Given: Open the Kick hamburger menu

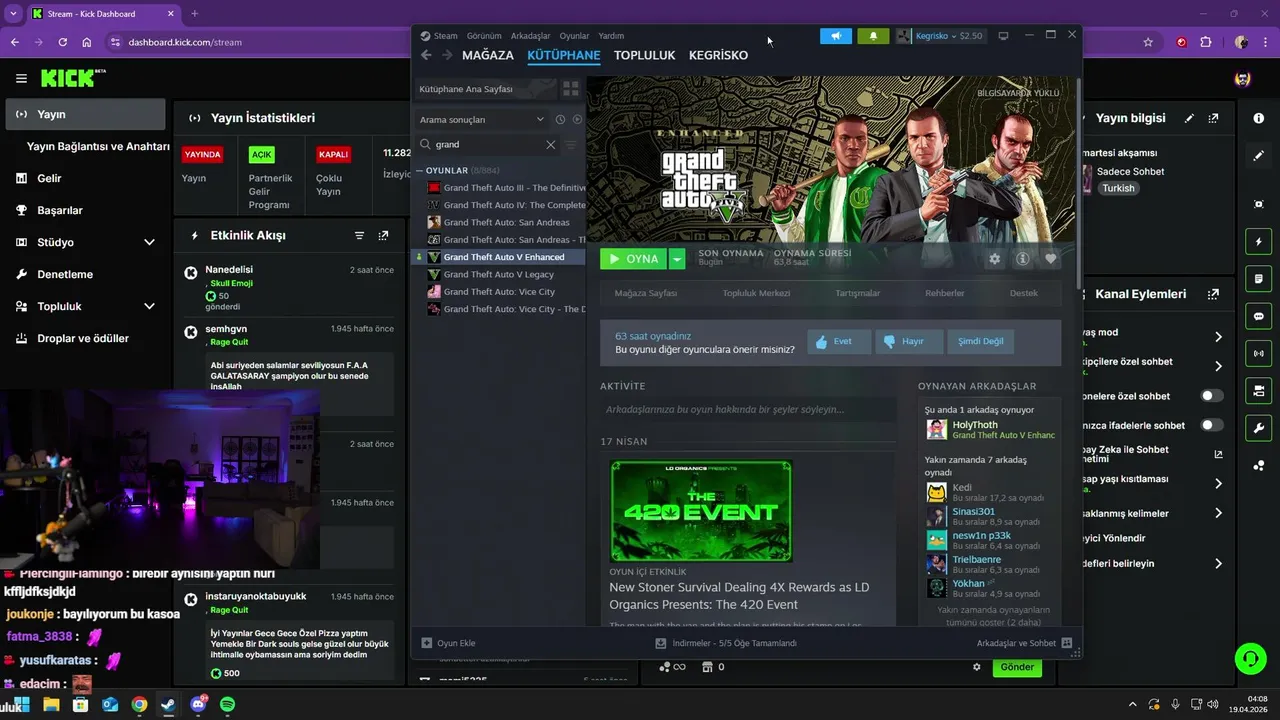Looking at the screenshot, I should [21, 78].
